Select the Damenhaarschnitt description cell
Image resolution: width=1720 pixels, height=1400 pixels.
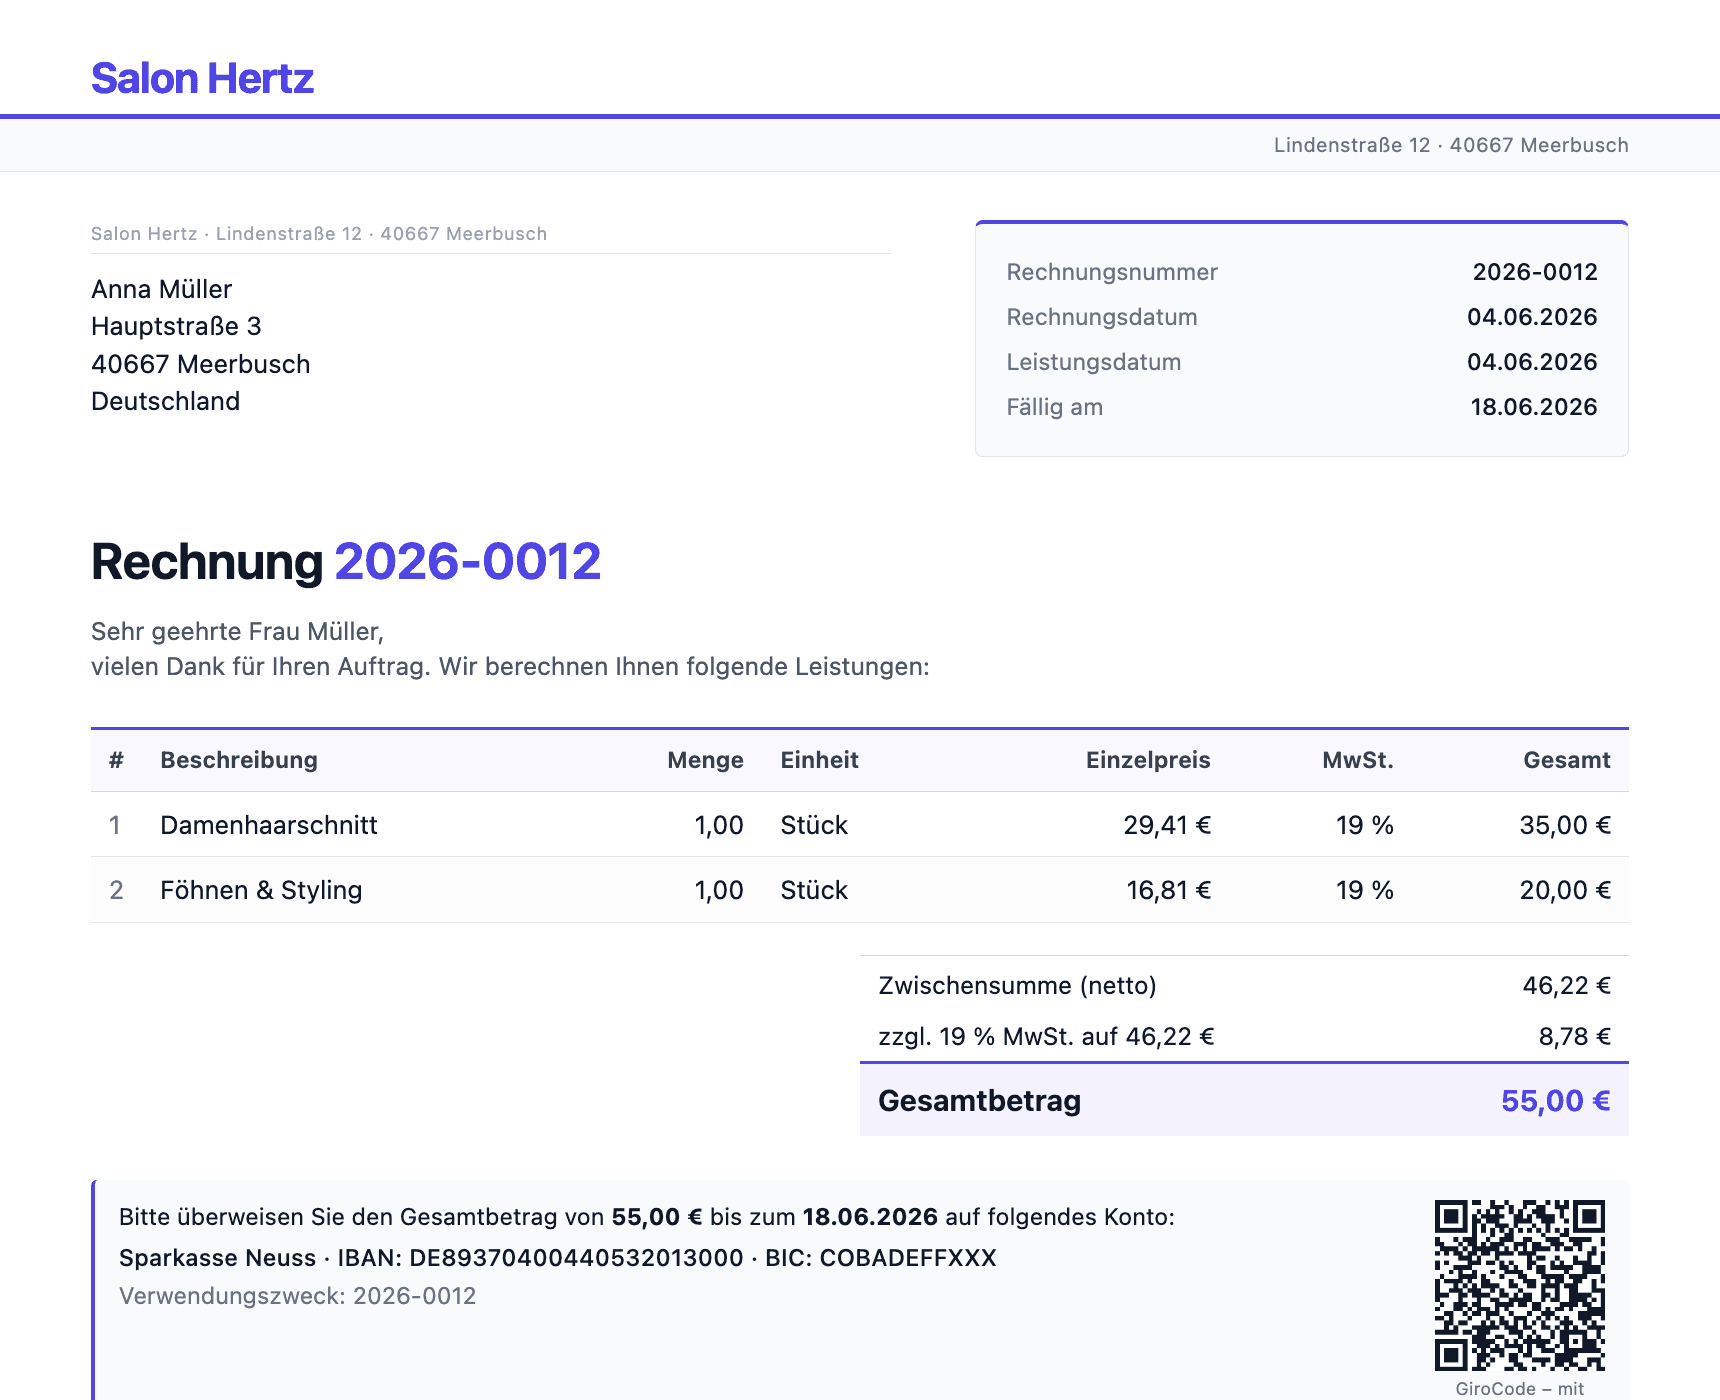pyautogui.click(x=269, y=825)
